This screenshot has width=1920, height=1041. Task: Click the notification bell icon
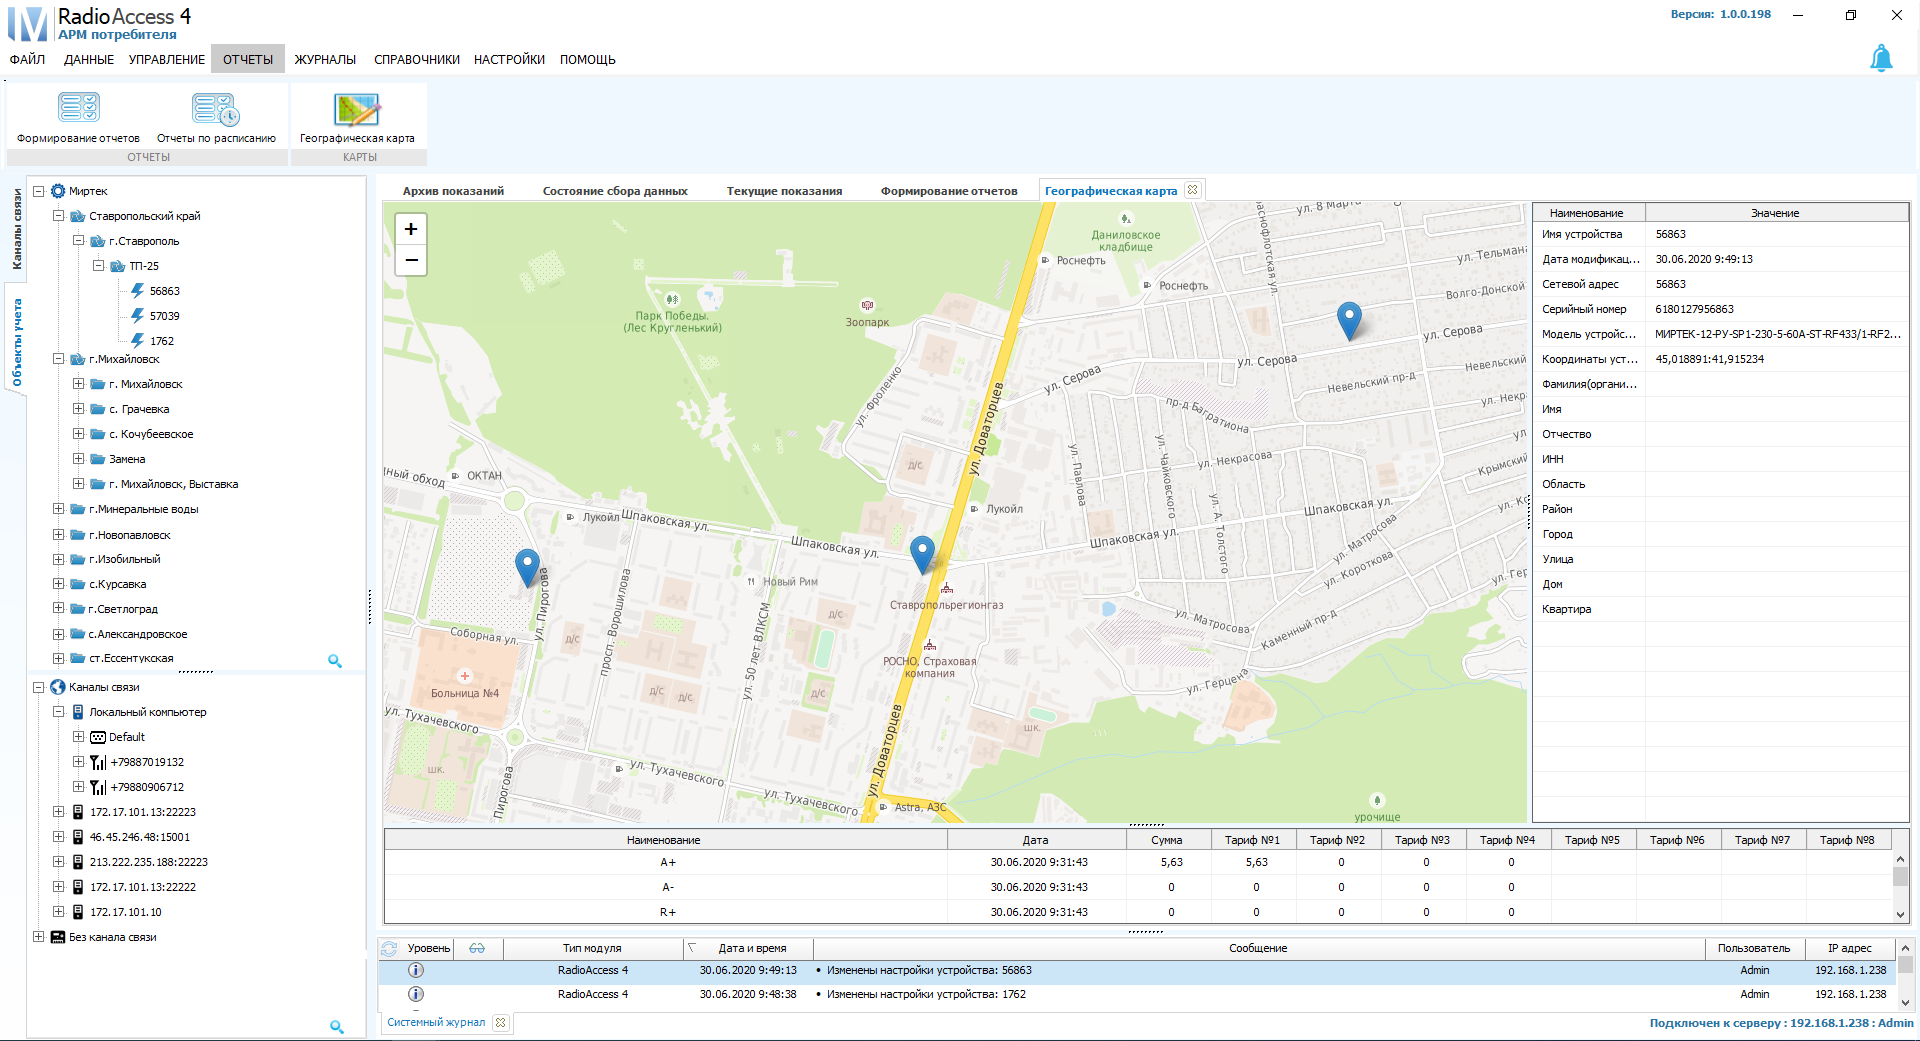[x=1881, y=58]
